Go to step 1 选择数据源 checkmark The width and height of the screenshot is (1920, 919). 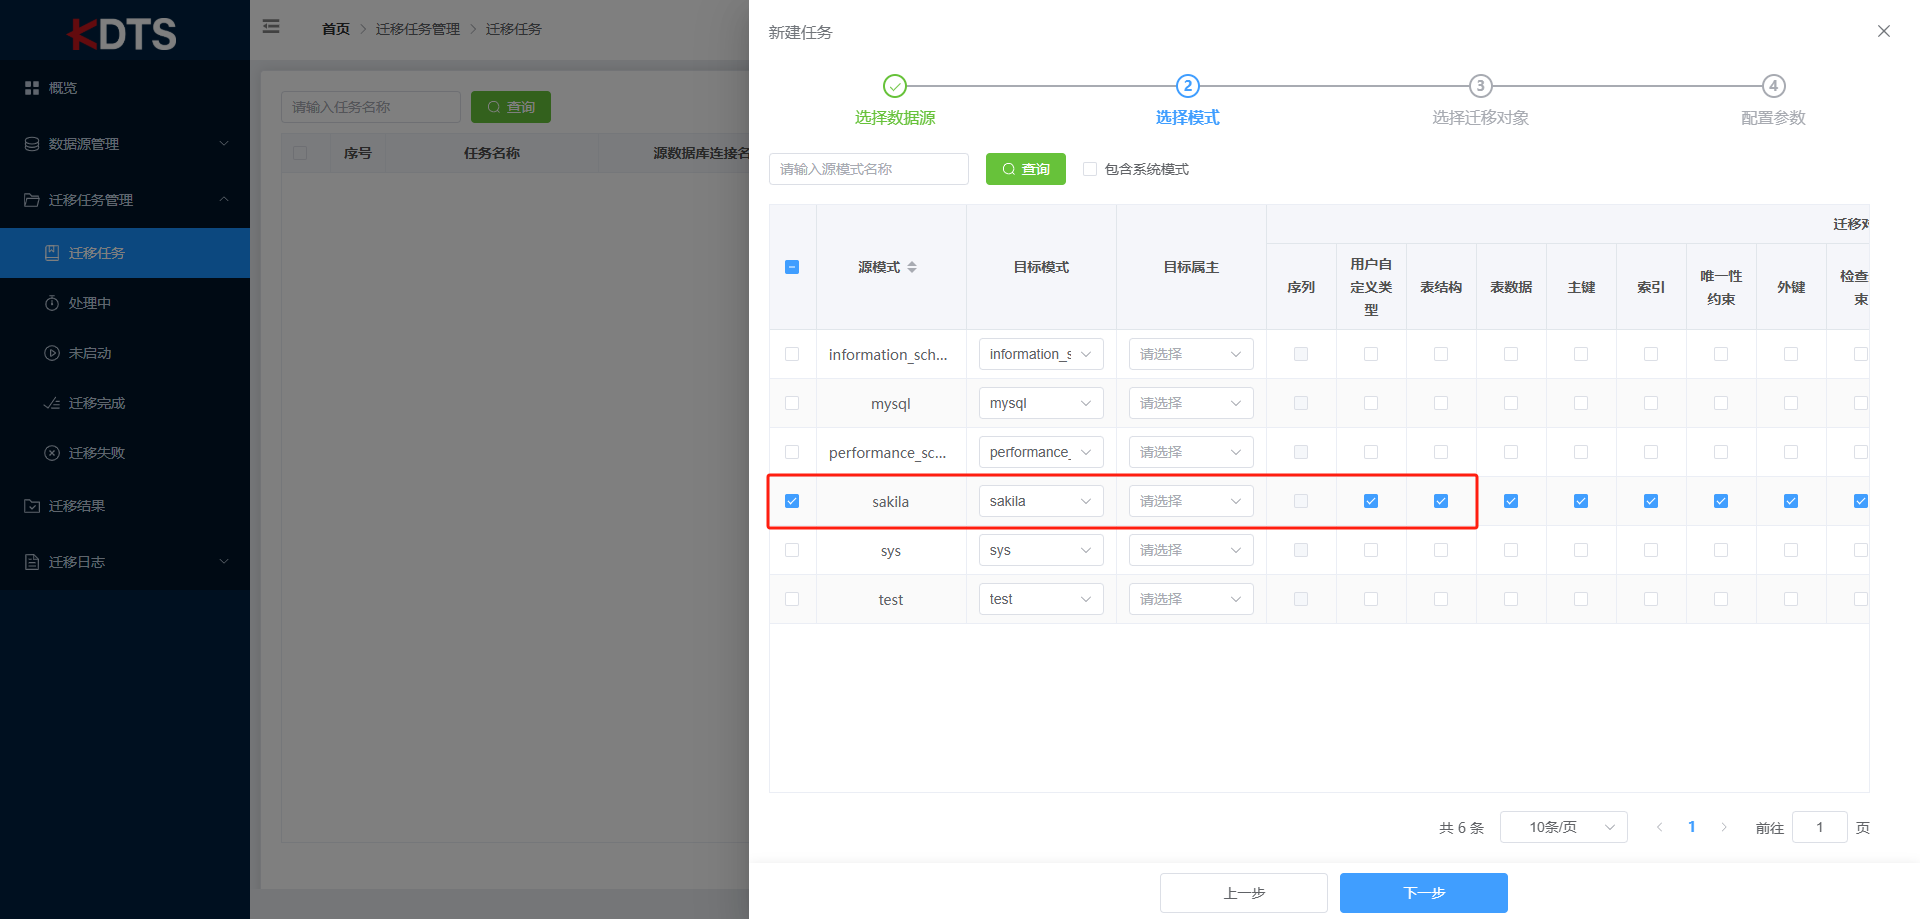tap(895, 86)
